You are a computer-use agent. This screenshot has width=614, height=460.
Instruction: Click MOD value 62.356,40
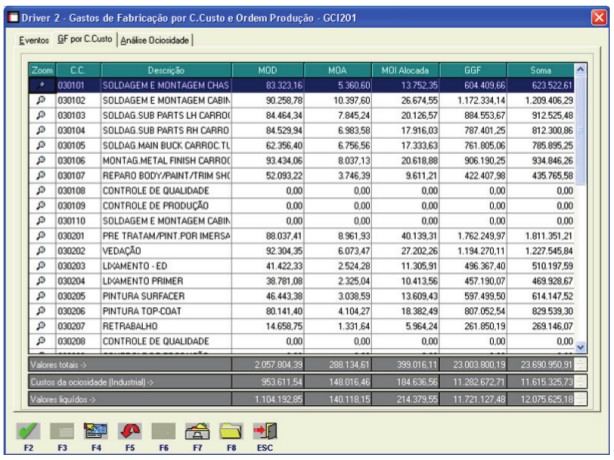coord(284,146)
